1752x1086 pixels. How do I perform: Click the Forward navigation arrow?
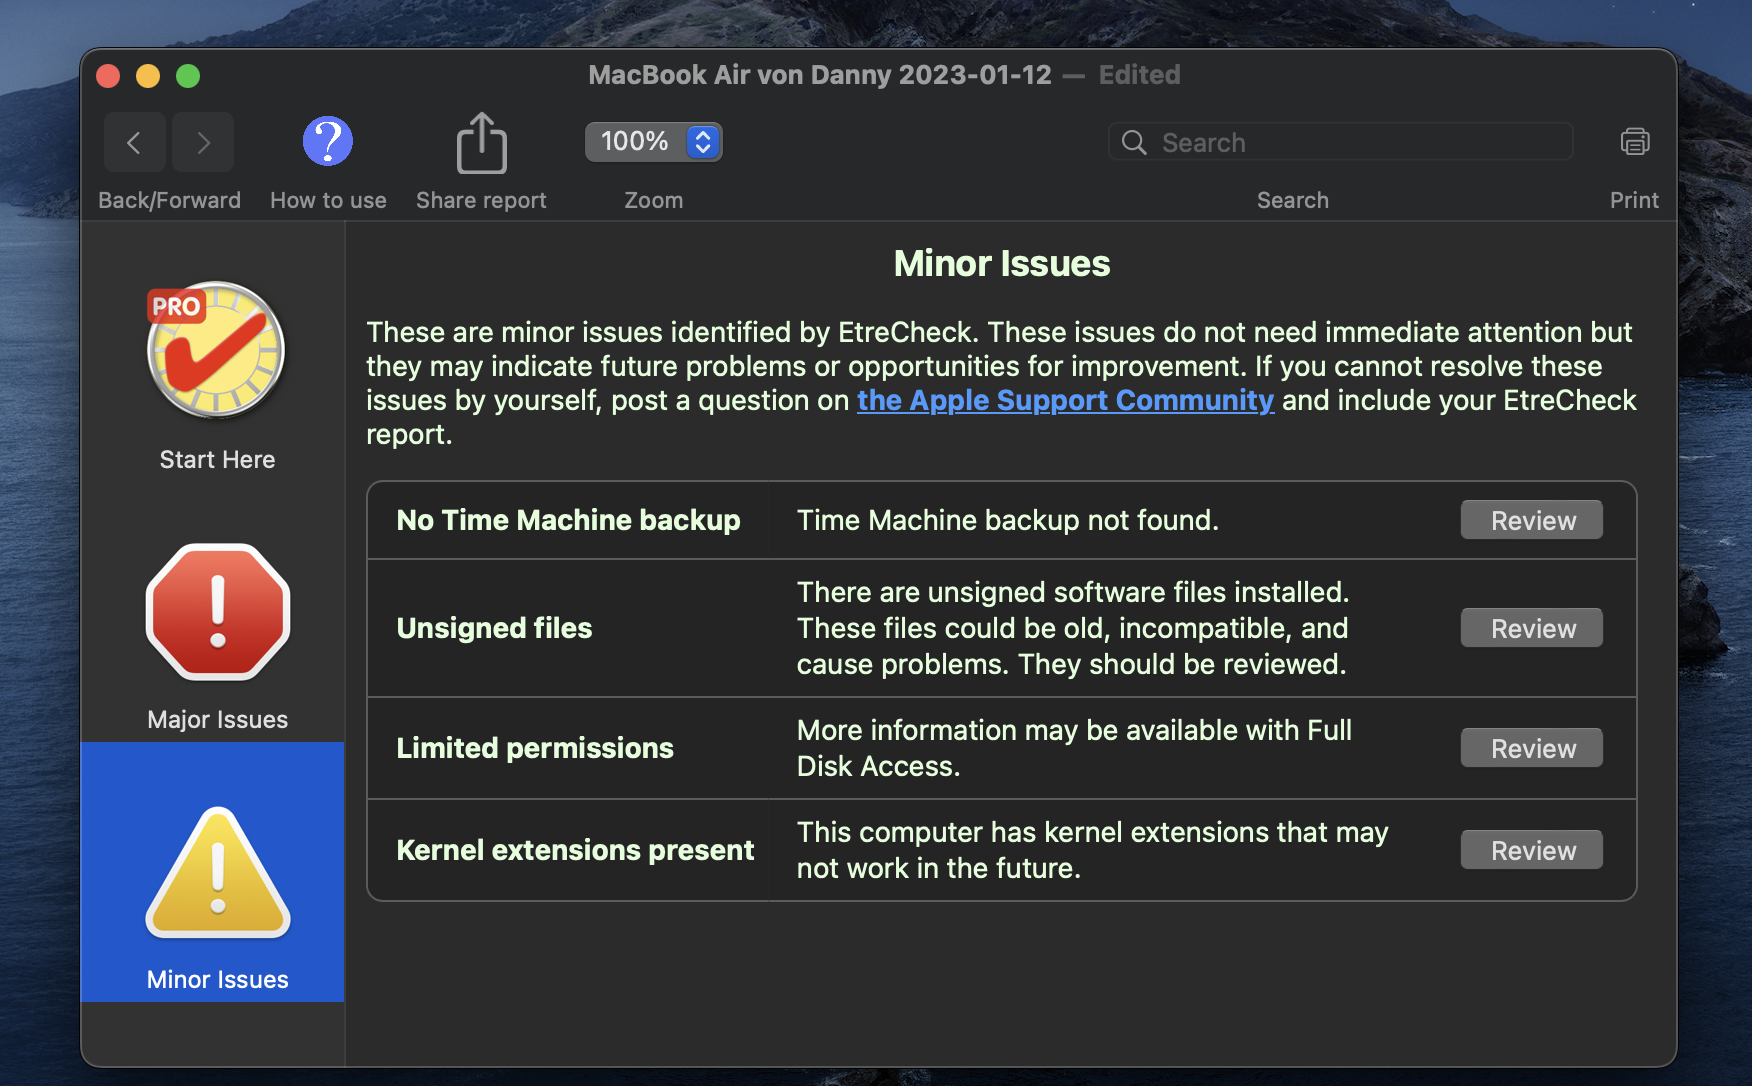203,143
